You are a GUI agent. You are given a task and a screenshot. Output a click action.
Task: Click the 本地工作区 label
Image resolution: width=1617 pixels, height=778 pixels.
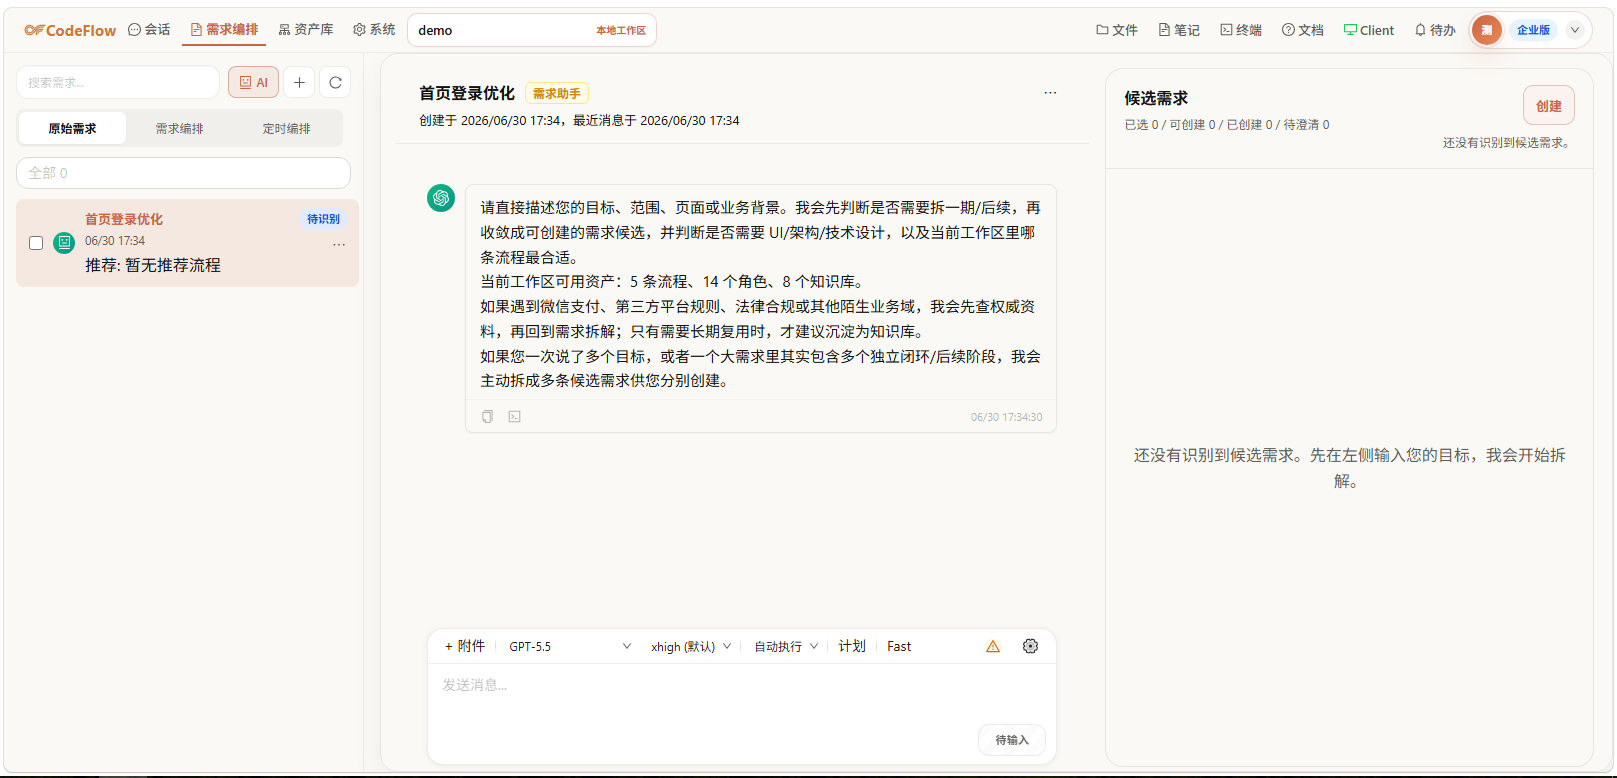621,31
